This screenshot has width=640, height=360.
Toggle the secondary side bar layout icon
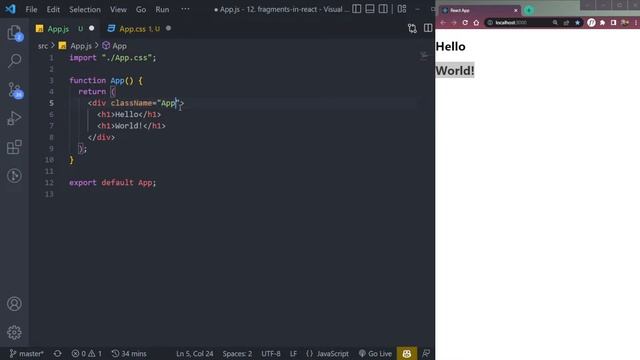click(x=383, y=9)
